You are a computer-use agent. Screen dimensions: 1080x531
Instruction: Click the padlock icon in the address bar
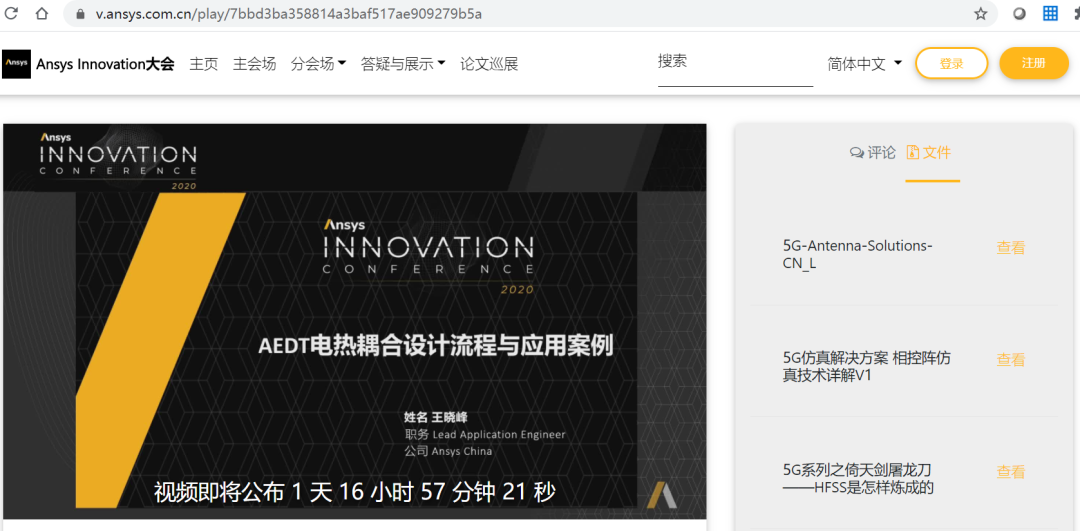(81, 14)
